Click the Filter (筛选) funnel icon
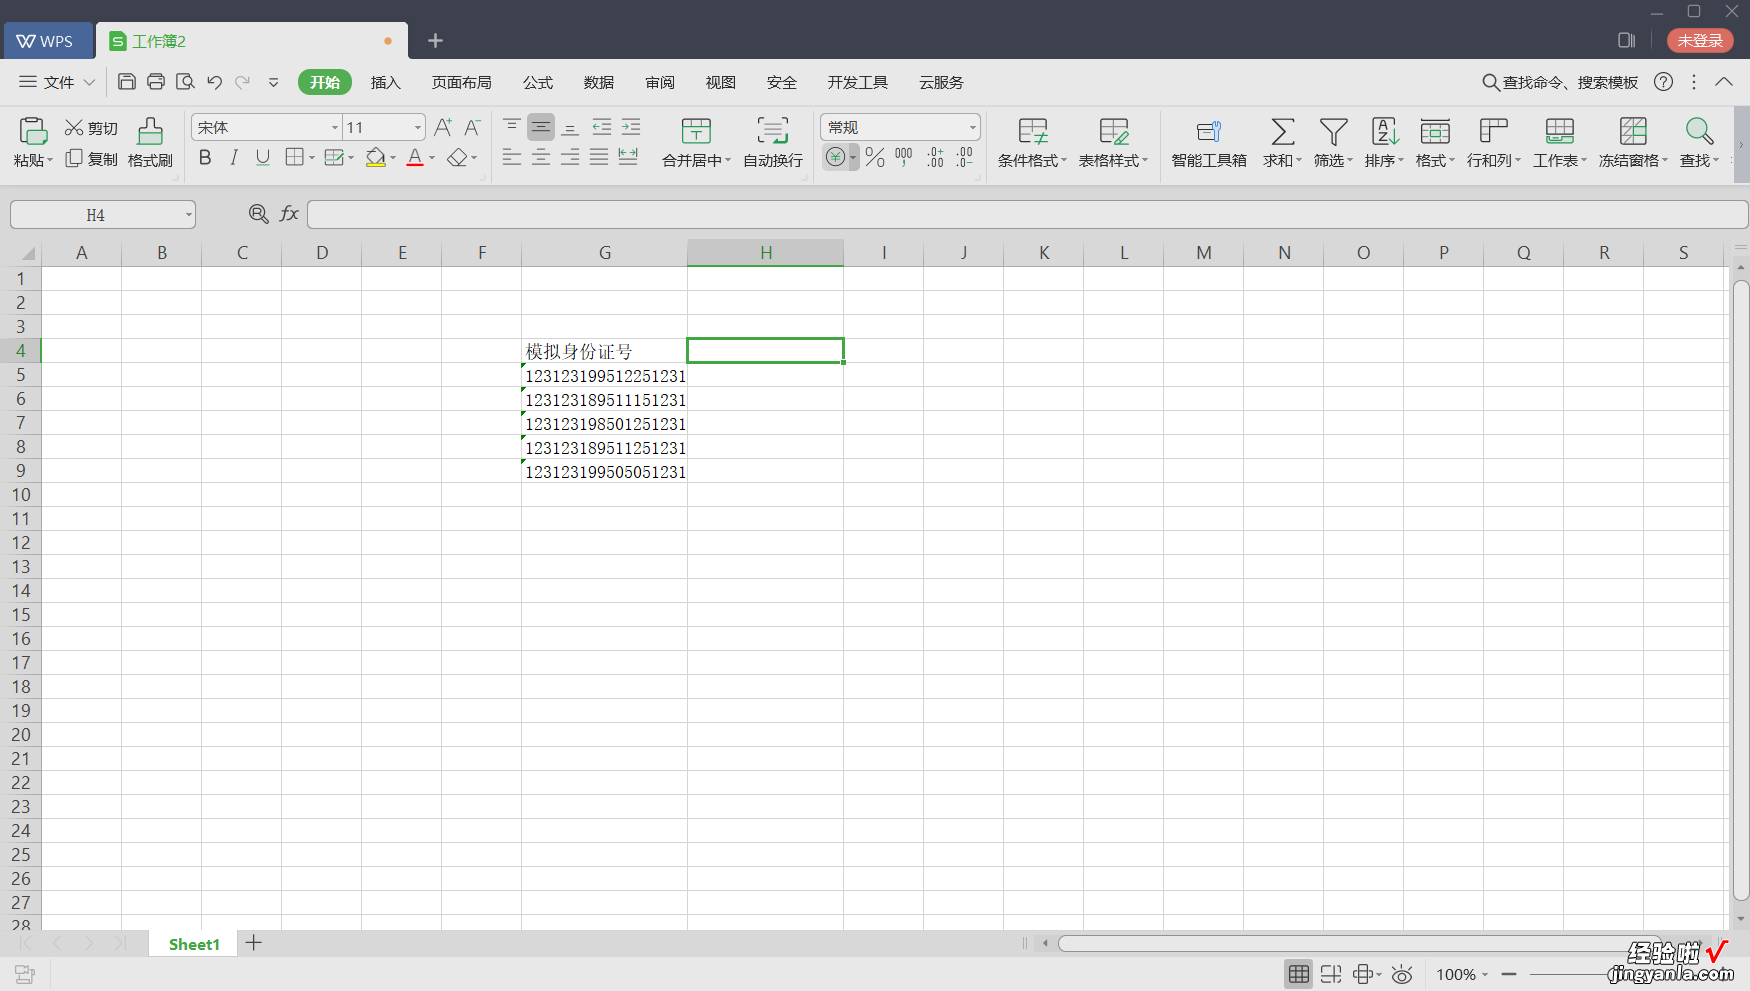The height and width of the screenshot is (991, 1750). [1333, 131]
